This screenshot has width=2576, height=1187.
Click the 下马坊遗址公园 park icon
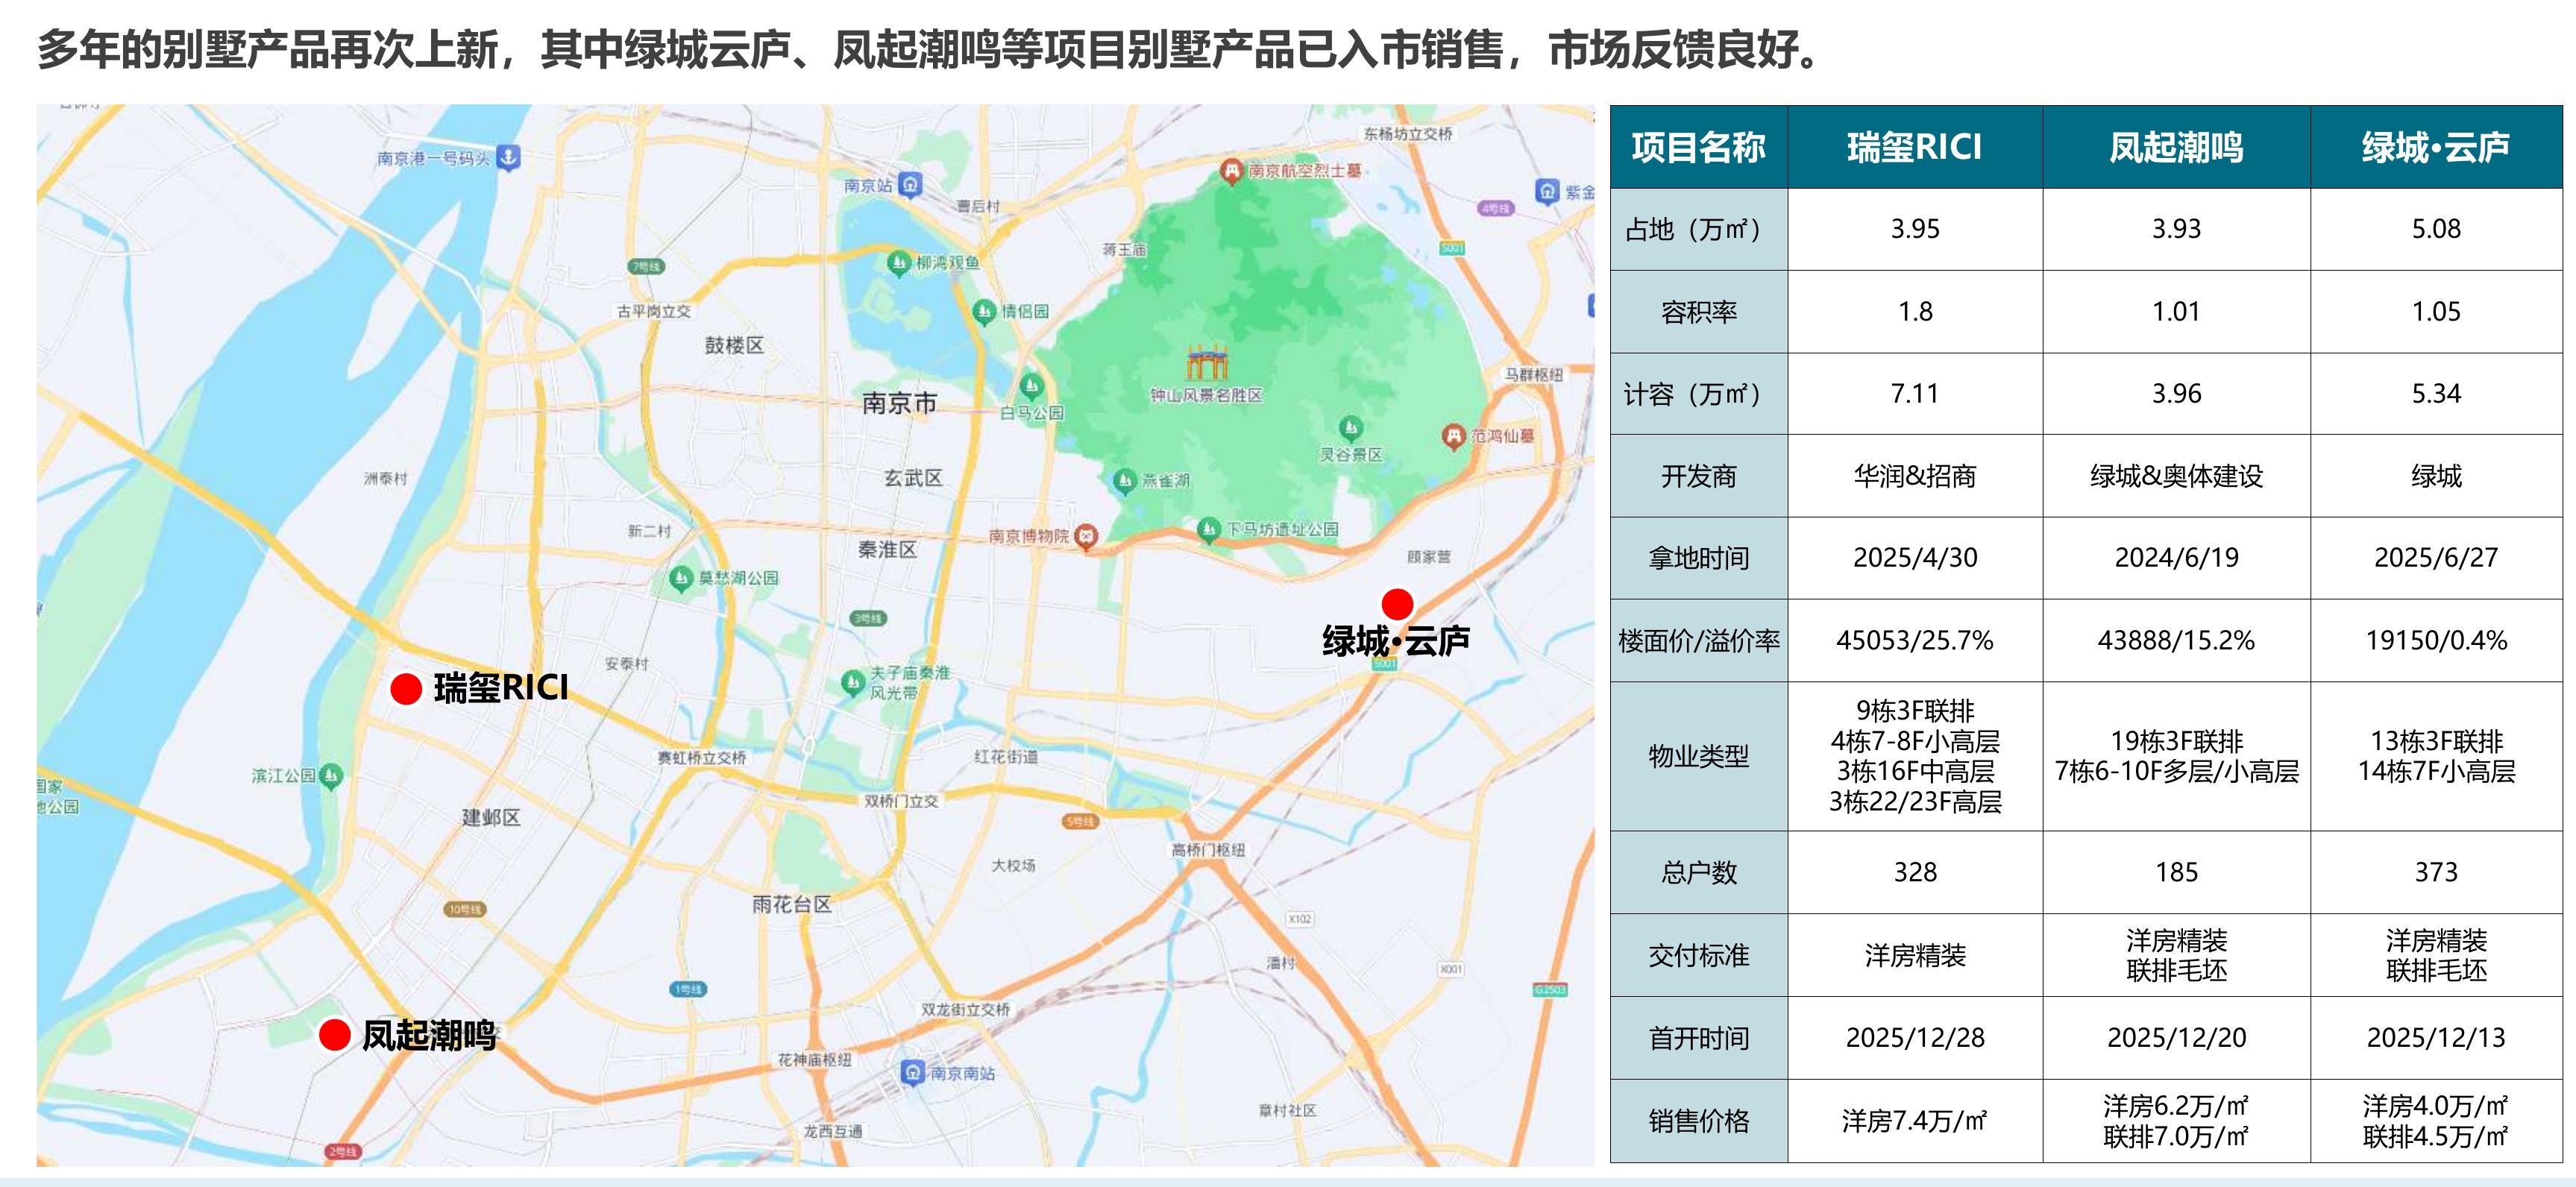1209,529
